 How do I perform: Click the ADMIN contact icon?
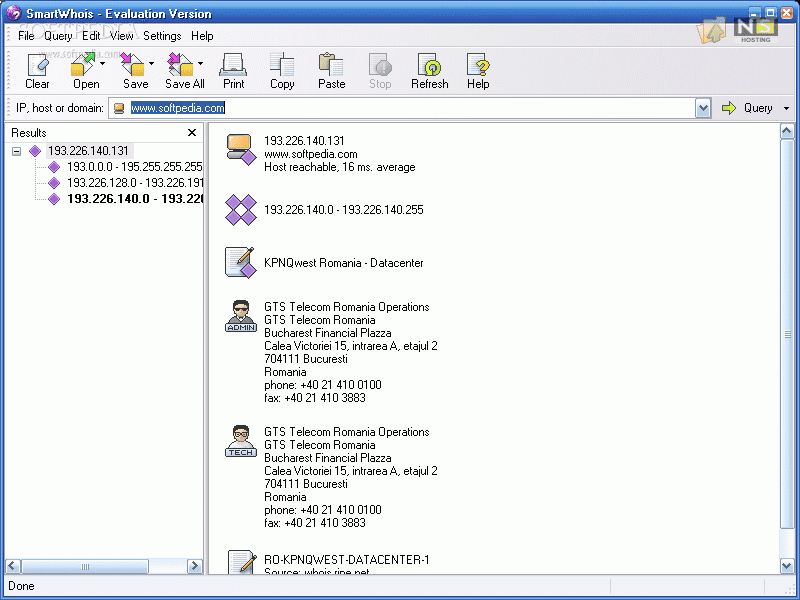click(x=241, y=316)
